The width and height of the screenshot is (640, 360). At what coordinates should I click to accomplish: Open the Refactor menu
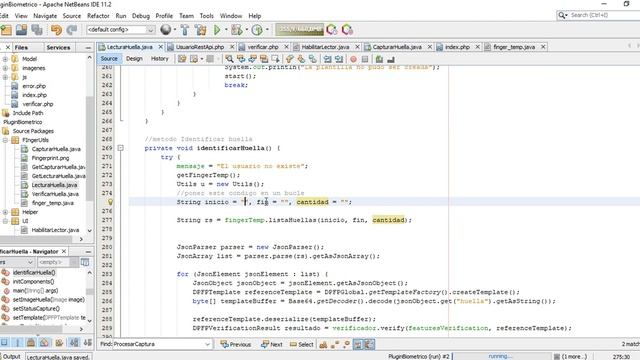click(x=98, y=16)
